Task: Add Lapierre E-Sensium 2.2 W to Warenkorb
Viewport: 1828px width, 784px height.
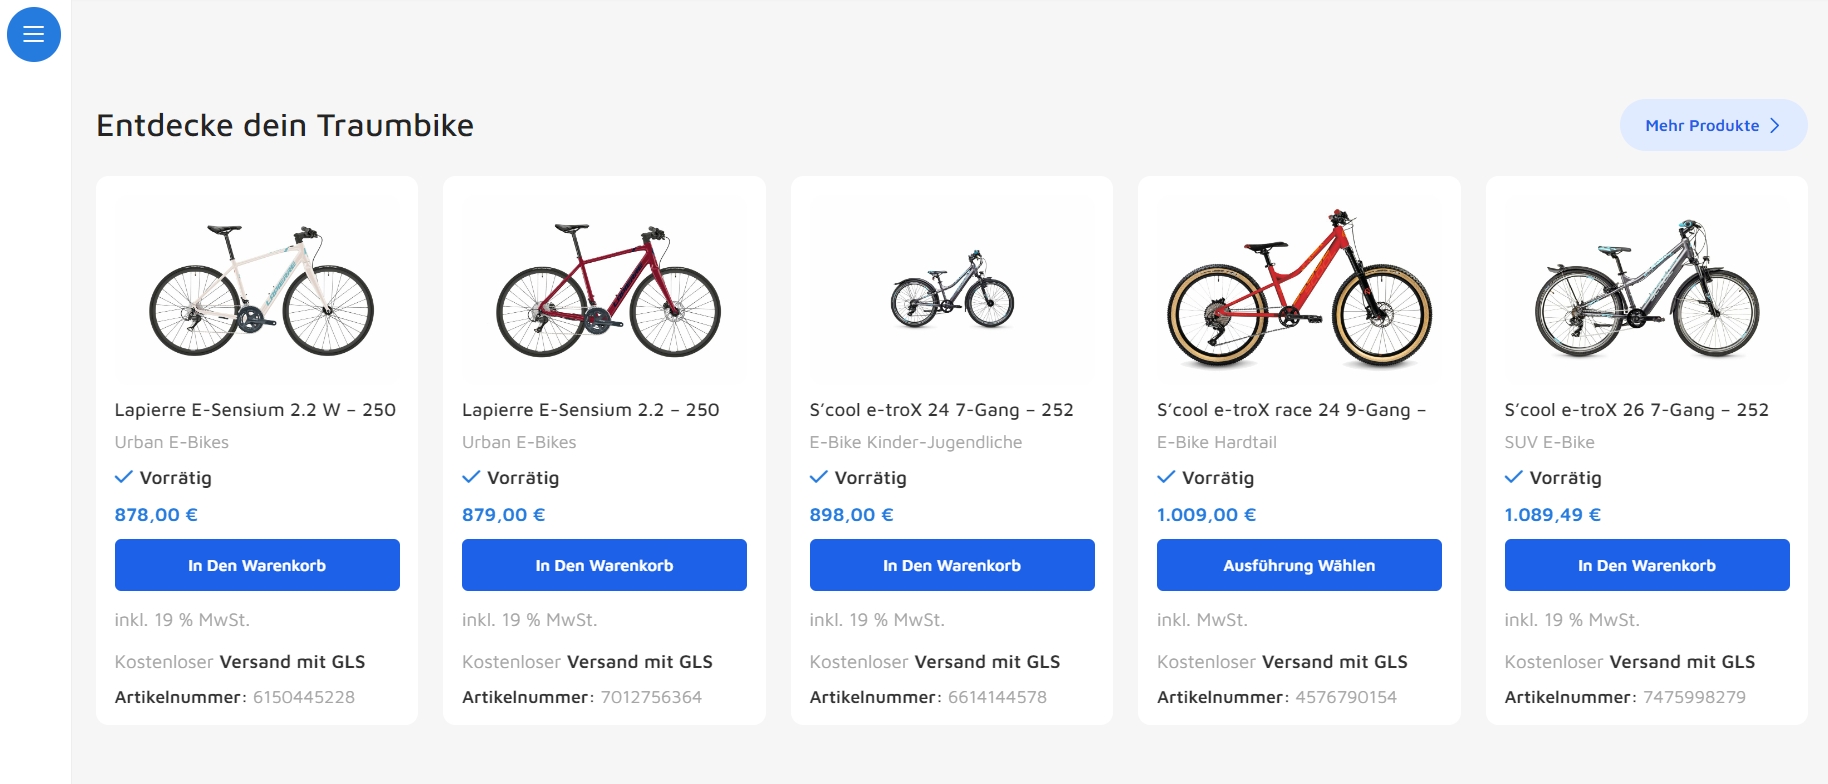Action: pos(257,565)
